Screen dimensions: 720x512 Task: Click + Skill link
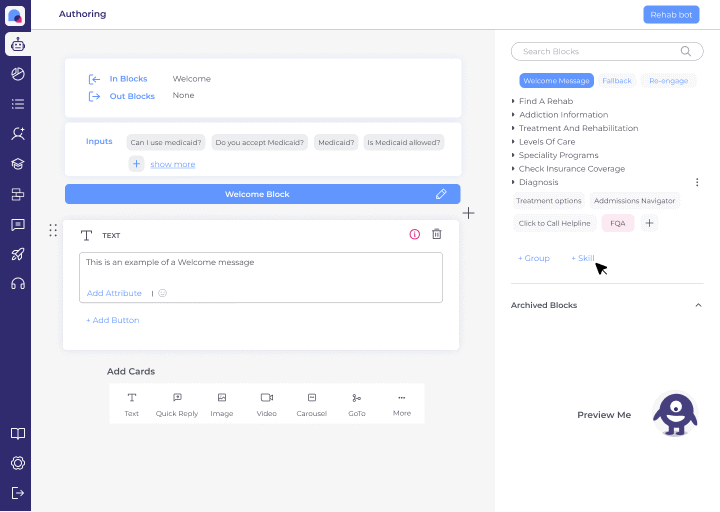coord(583,258)
